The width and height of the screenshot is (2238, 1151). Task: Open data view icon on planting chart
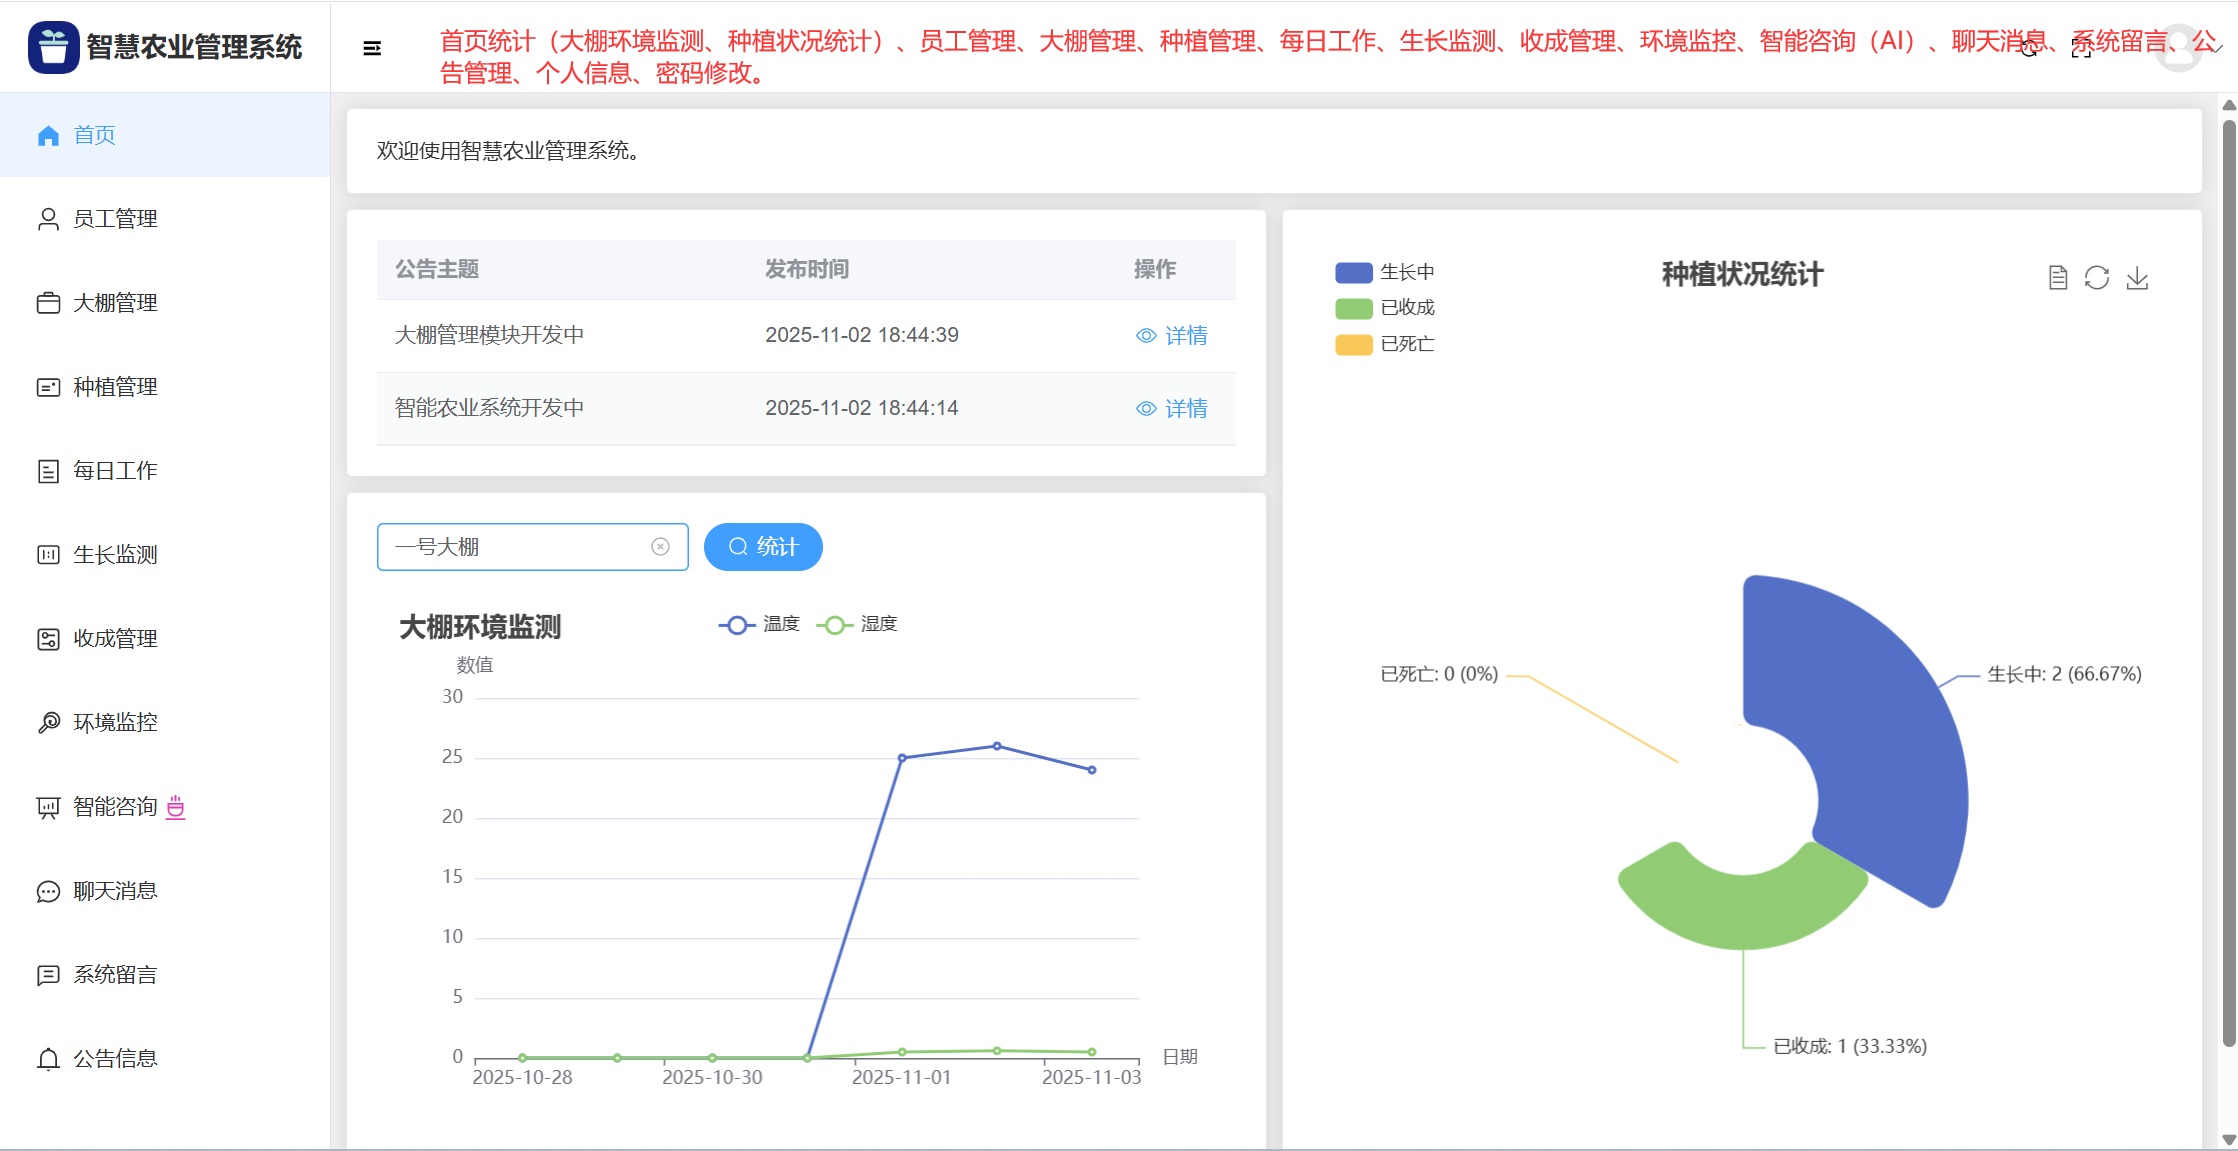2057,278
